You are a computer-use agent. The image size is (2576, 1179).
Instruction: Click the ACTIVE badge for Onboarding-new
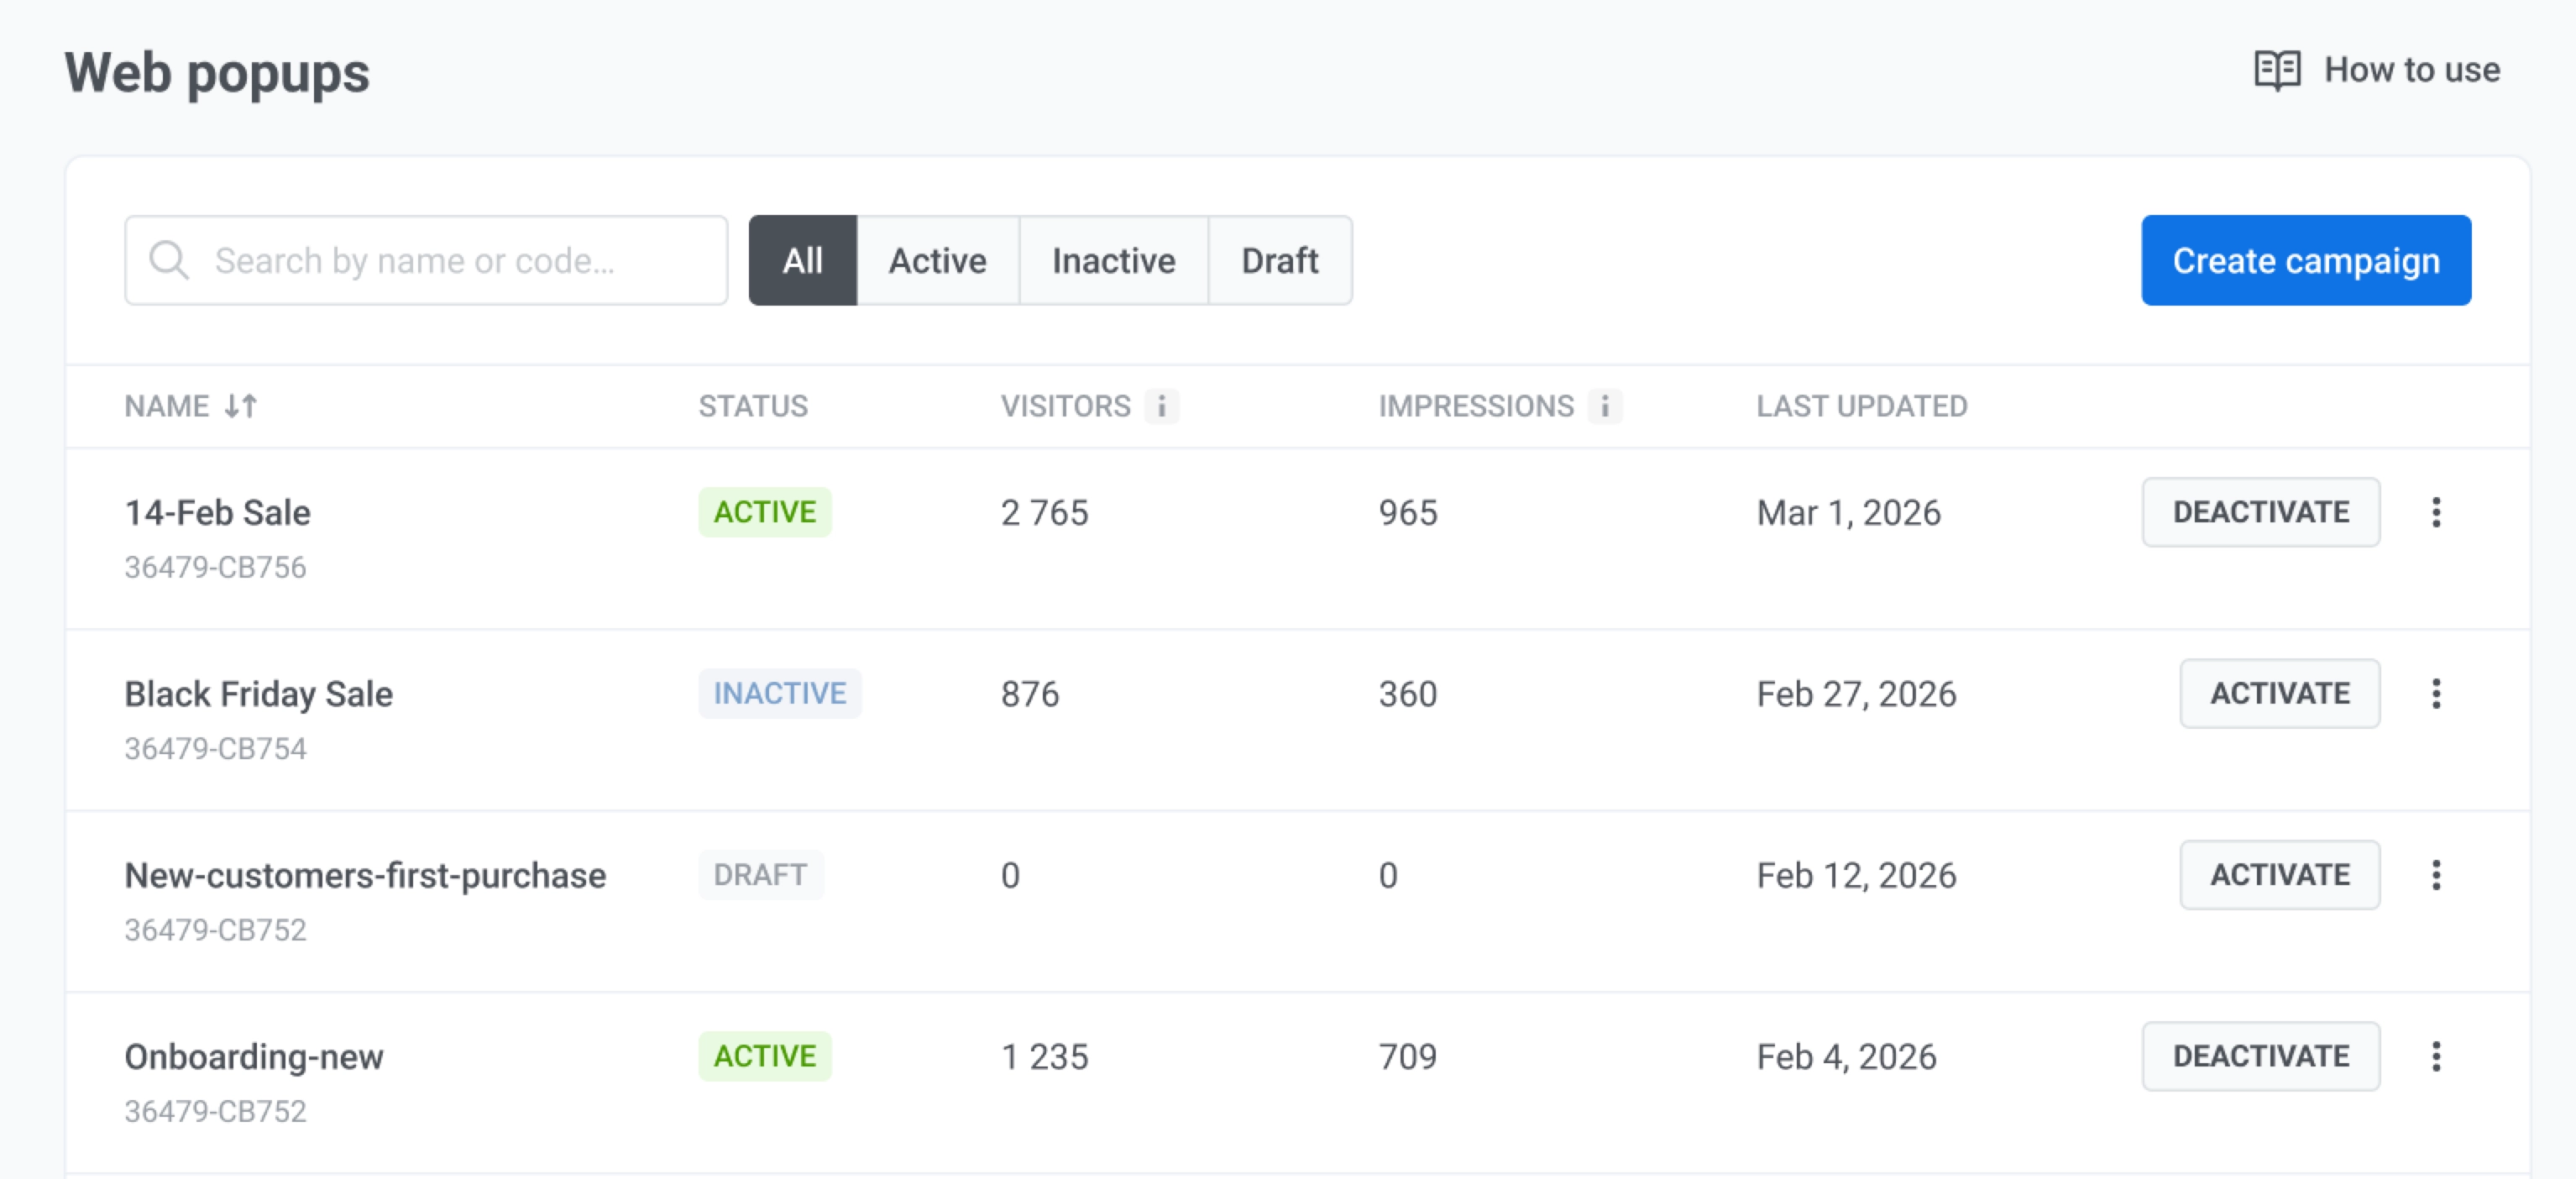tap(764, 1055)
